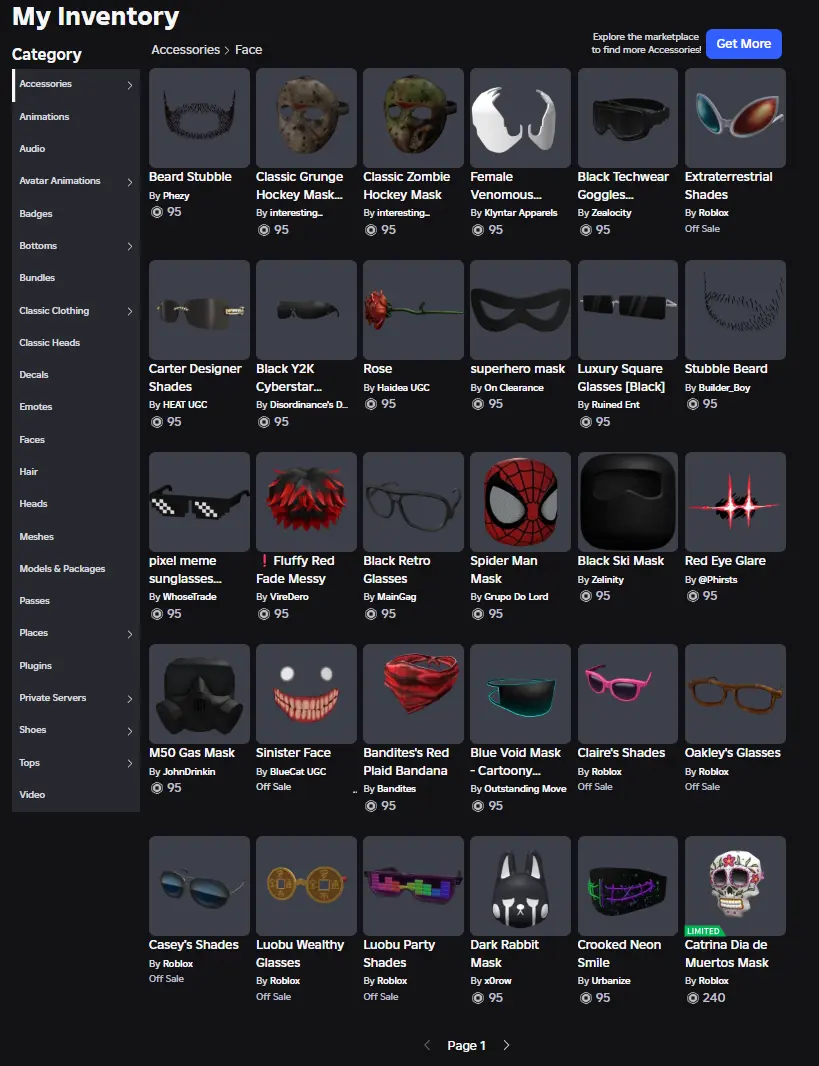Open the Classic Grunge Hockey Mask thumbnail
Screen dimensions: 819x1066
306,118
